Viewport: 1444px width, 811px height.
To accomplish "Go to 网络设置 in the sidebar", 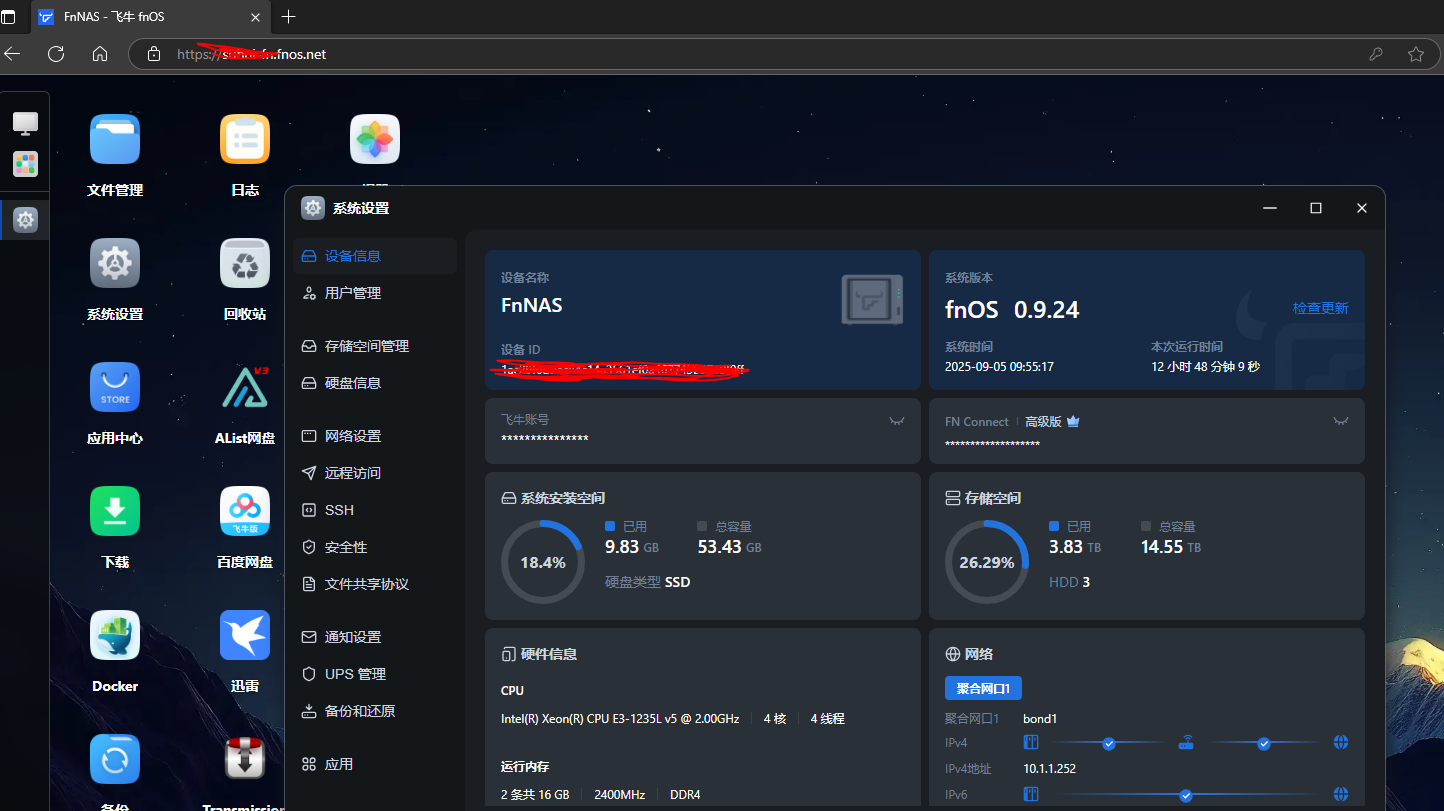I will click(352, 436).
